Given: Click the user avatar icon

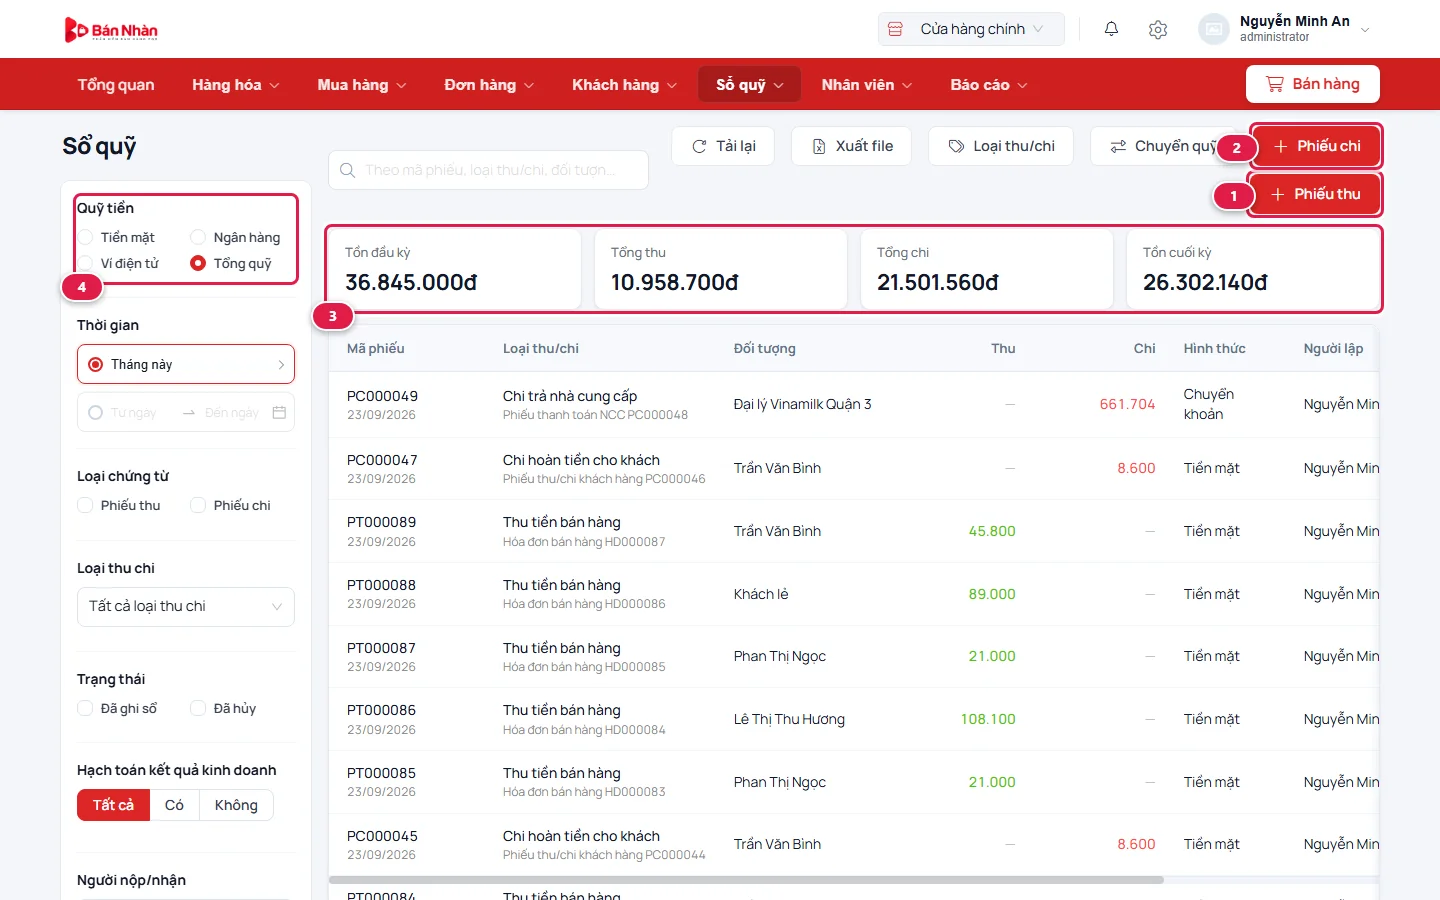Looking at the screenshot, I should tap(1213, 29).
